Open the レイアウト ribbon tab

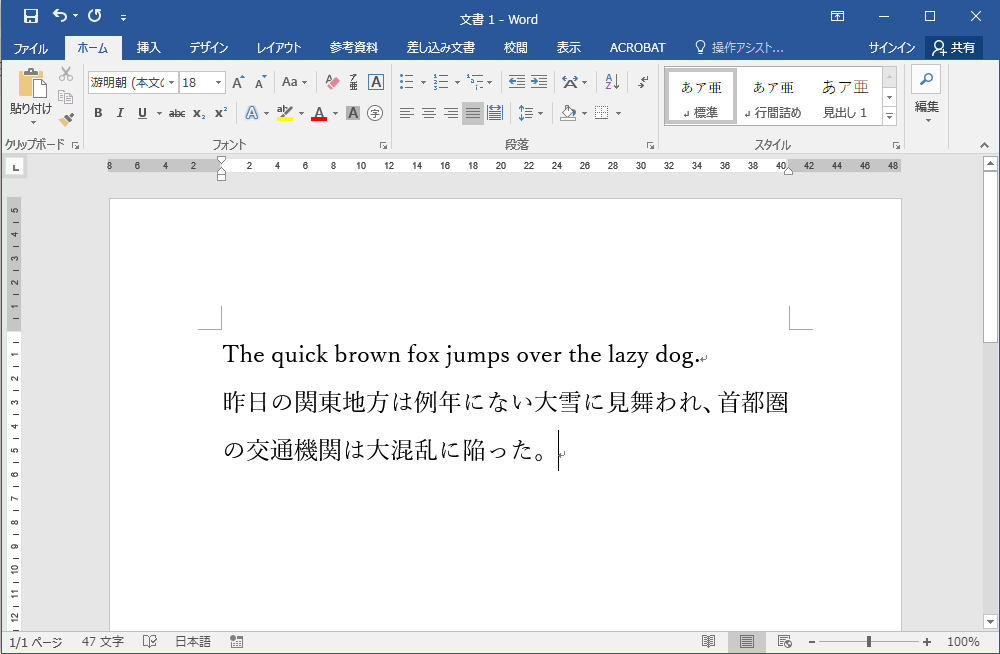279,47
